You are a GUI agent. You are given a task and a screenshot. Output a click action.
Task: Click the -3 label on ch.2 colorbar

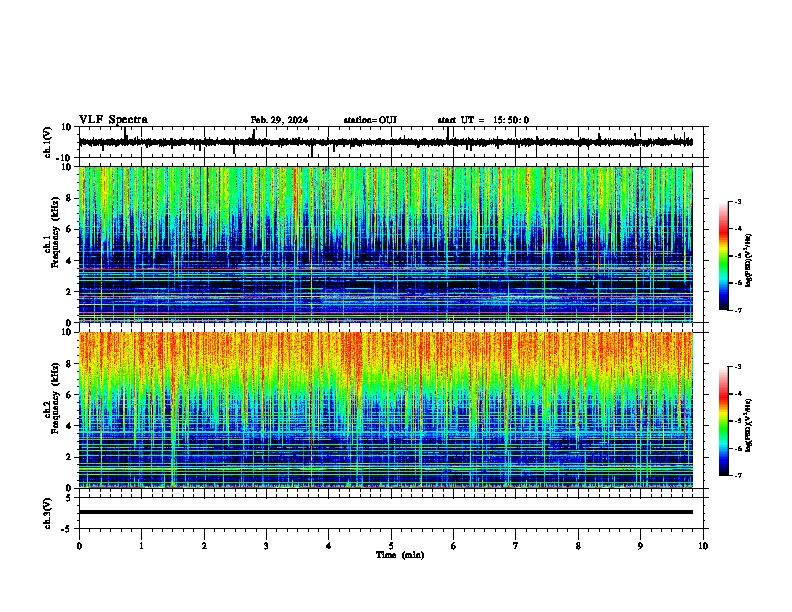click(x=737, y=367)
